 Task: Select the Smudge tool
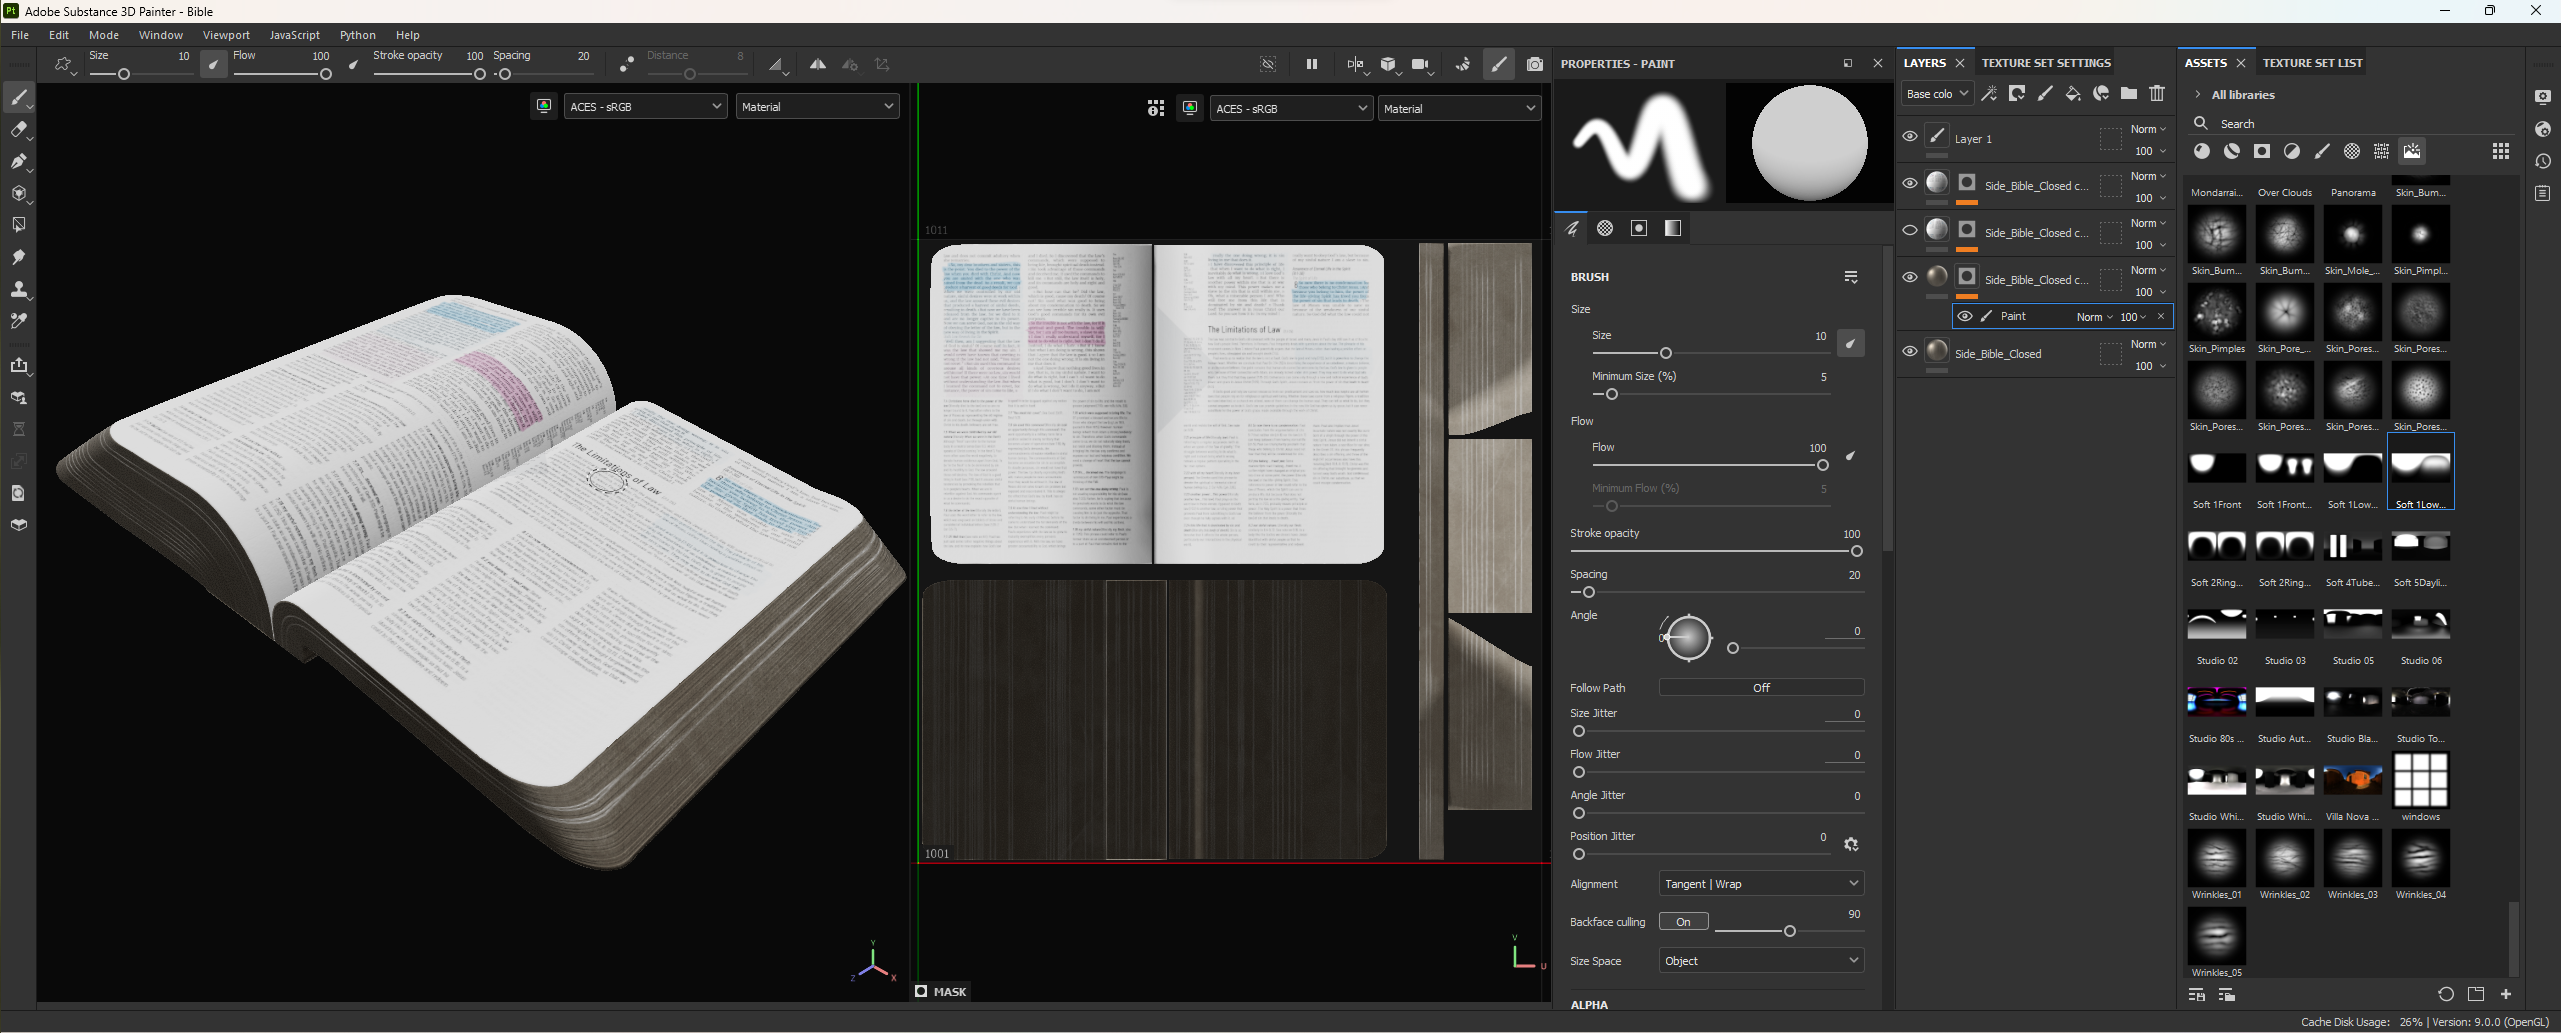coord(18,257)
